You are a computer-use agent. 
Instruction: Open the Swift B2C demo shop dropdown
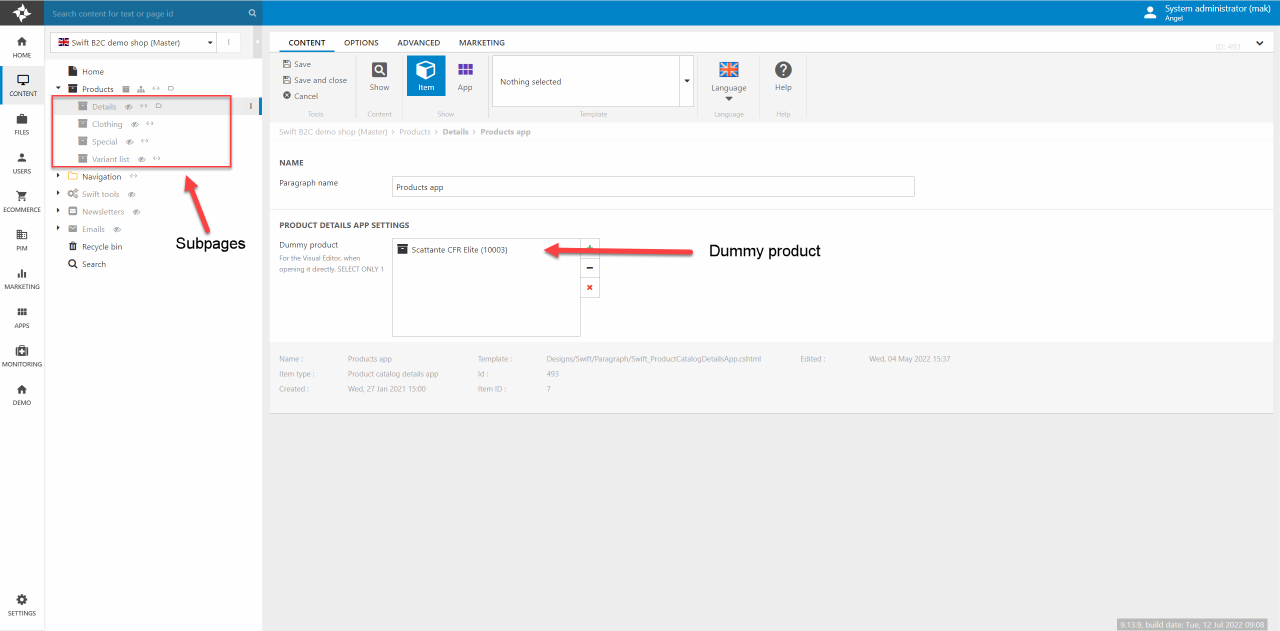133,42
